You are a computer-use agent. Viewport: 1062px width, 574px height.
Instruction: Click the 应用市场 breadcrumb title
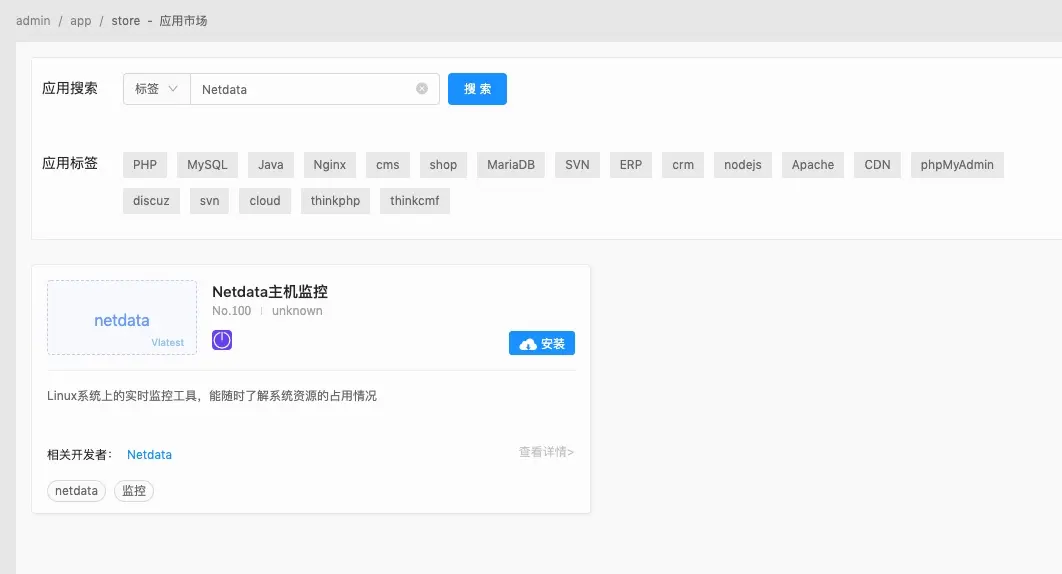point(184,21)
